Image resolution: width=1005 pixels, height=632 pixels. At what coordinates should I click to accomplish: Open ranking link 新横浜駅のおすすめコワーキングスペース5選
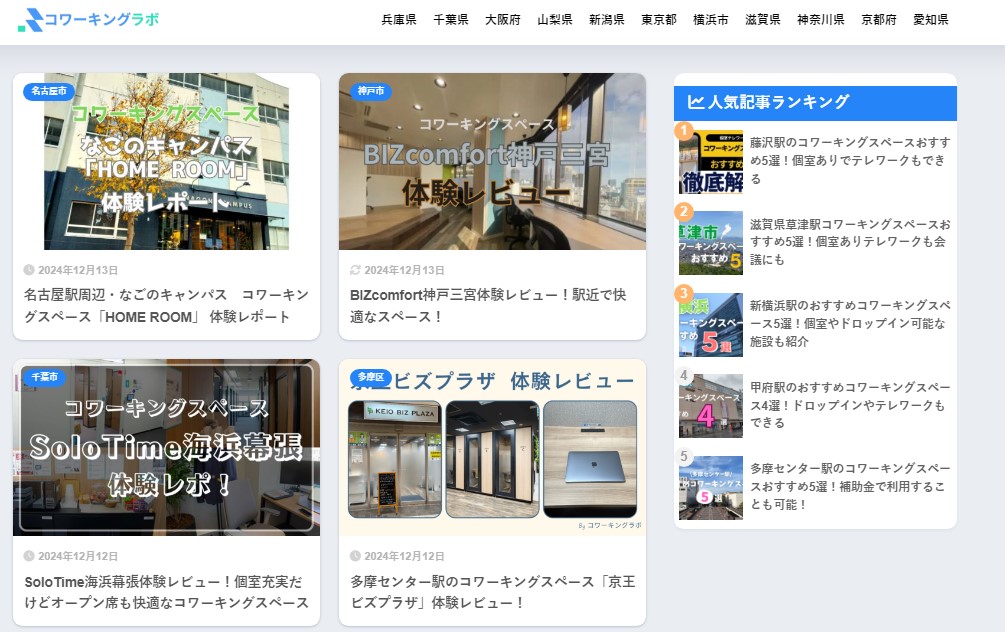pyautogui.click(x=850, y=323)
